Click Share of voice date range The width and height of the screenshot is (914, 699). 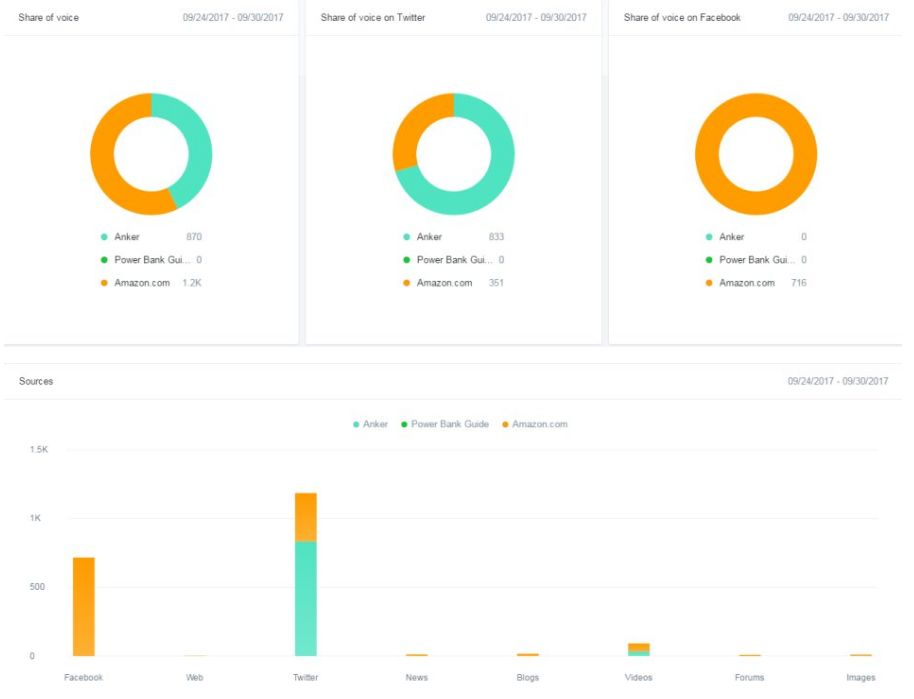233,17
